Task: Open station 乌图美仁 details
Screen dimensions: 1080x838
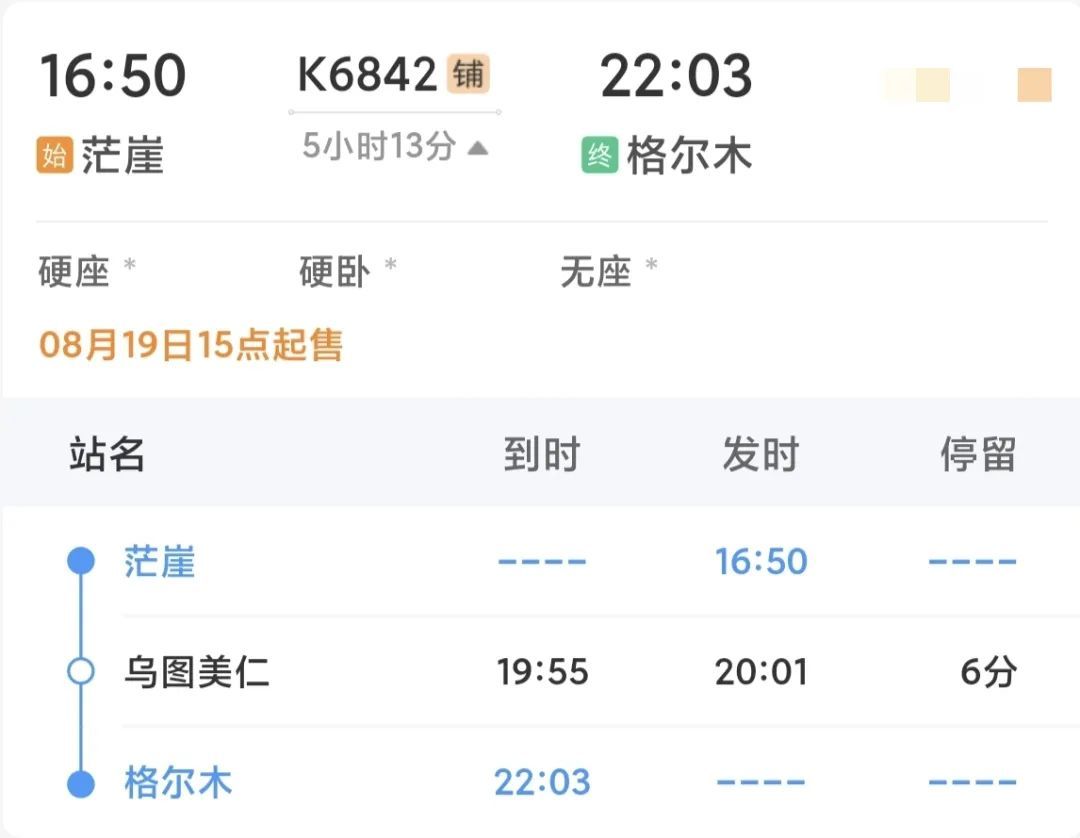Action: click(x=196, y=672)
